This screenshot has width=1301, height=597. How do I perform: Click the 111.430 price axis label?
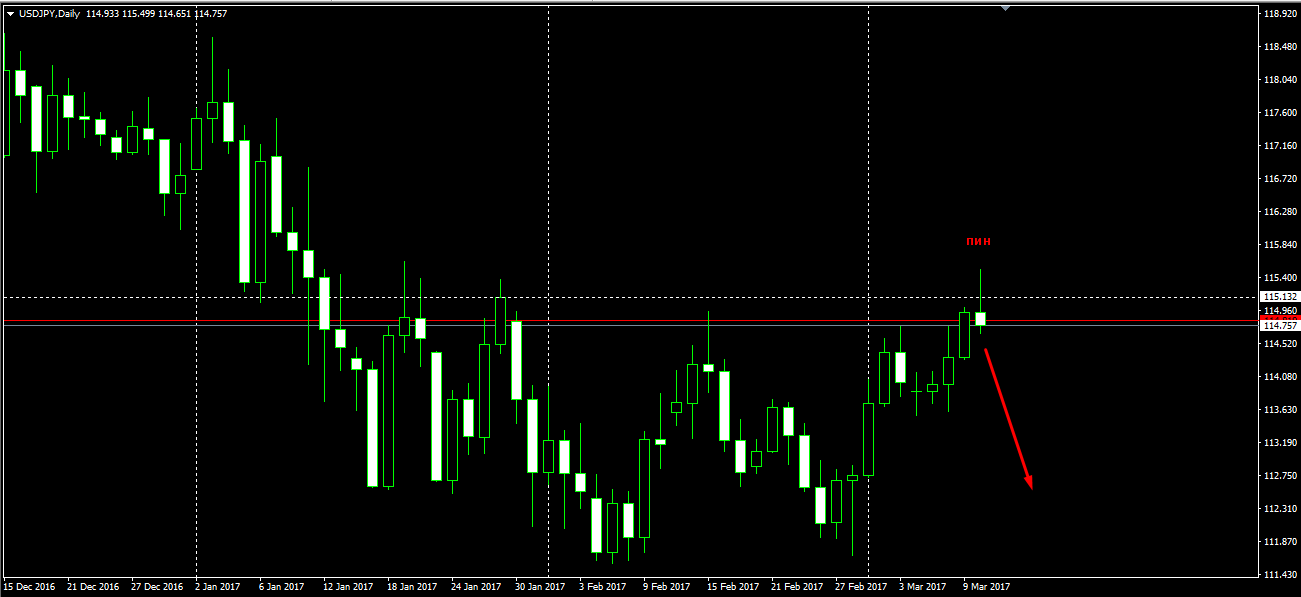pyautogui.click(x=1280, y=575)
